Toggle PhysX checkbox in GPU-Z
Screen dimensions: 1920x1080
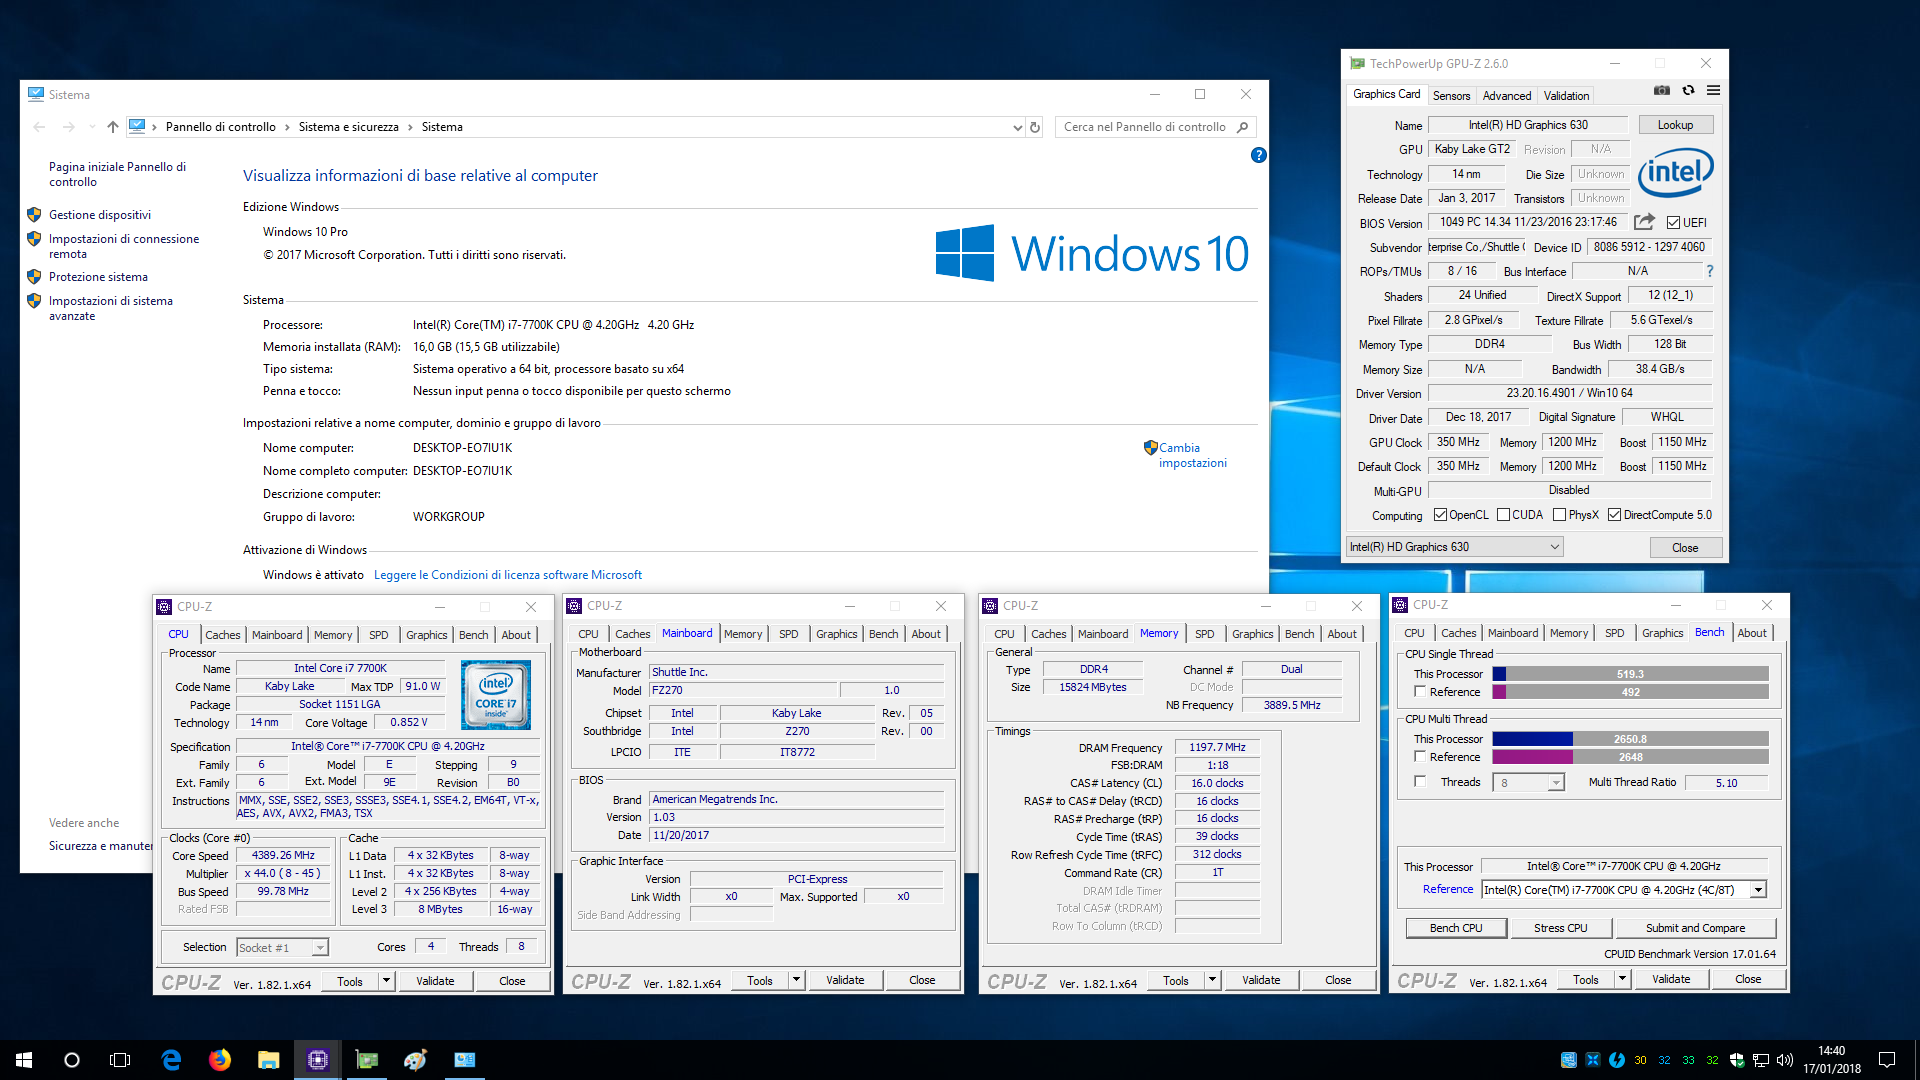click(1559, 515)
